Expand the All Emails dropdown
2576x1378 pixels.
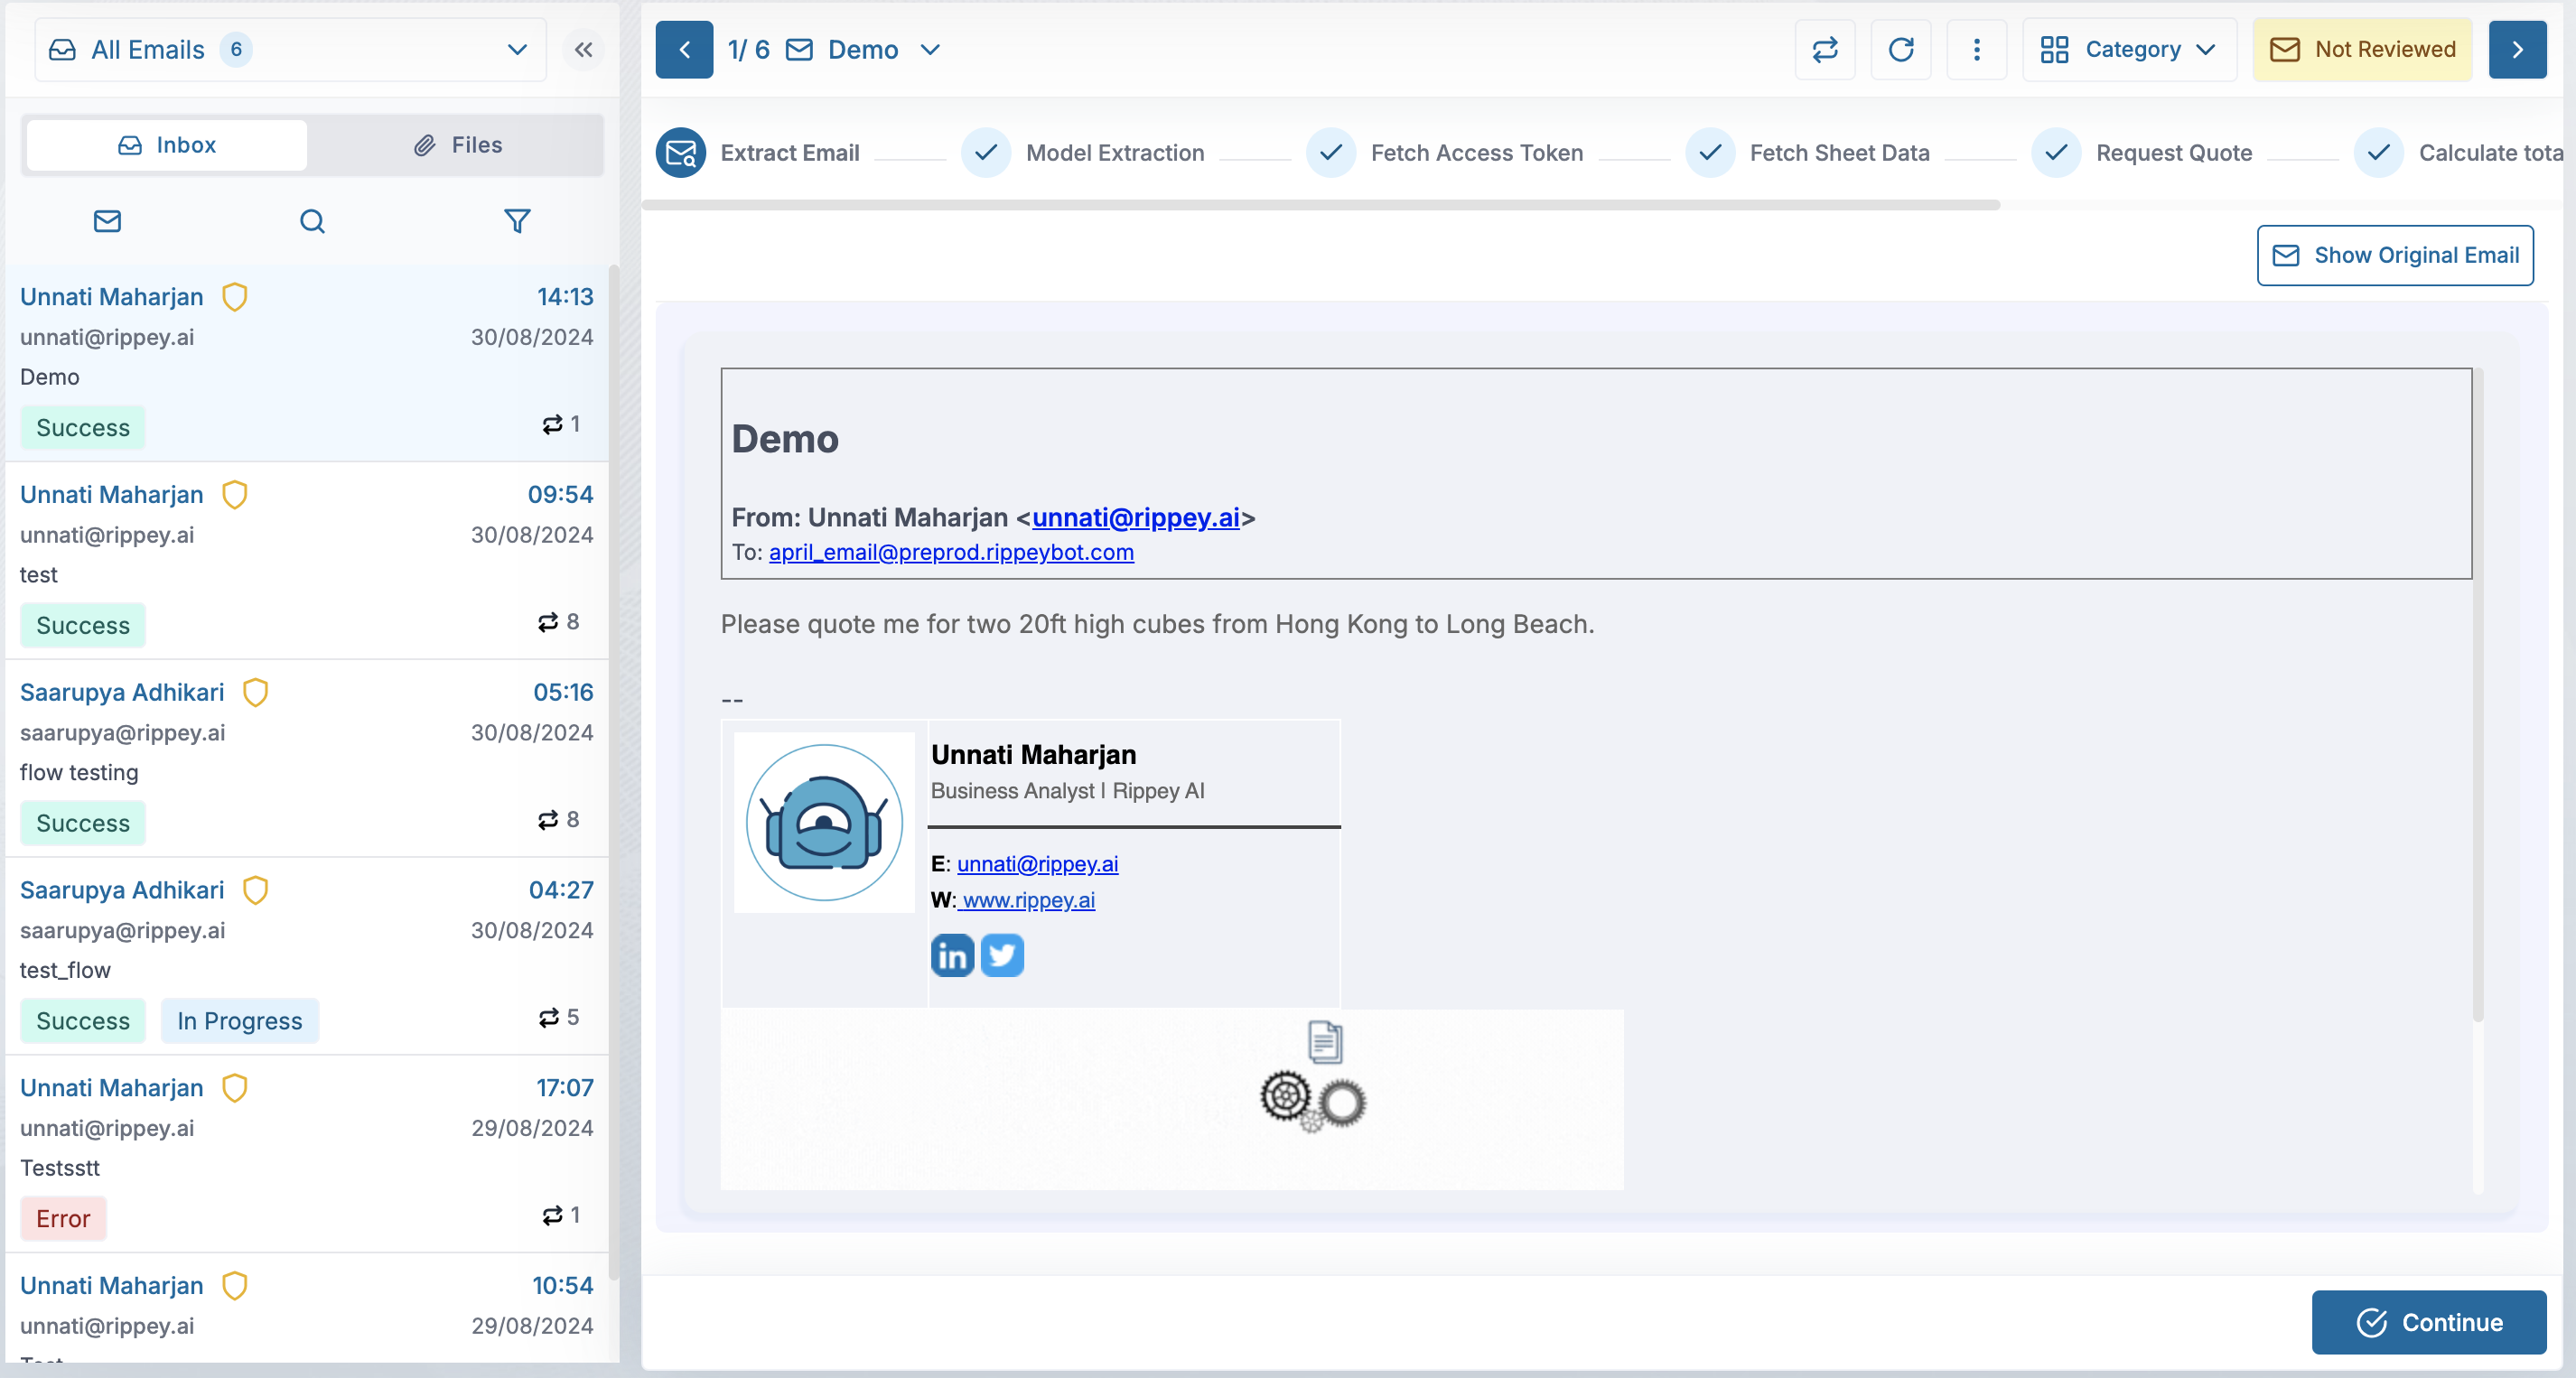click(516, 50)
